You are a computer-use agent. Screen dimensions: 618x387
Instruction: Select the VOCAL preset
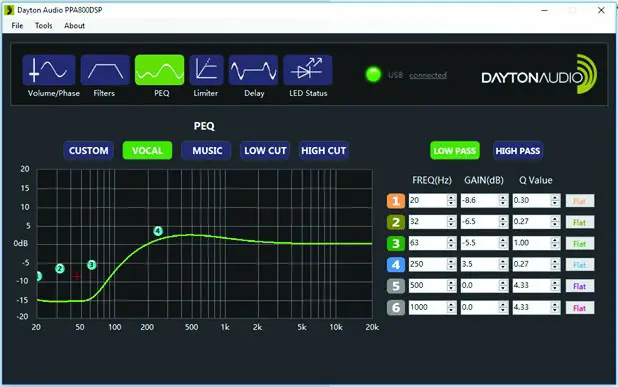tap(147, 151)
